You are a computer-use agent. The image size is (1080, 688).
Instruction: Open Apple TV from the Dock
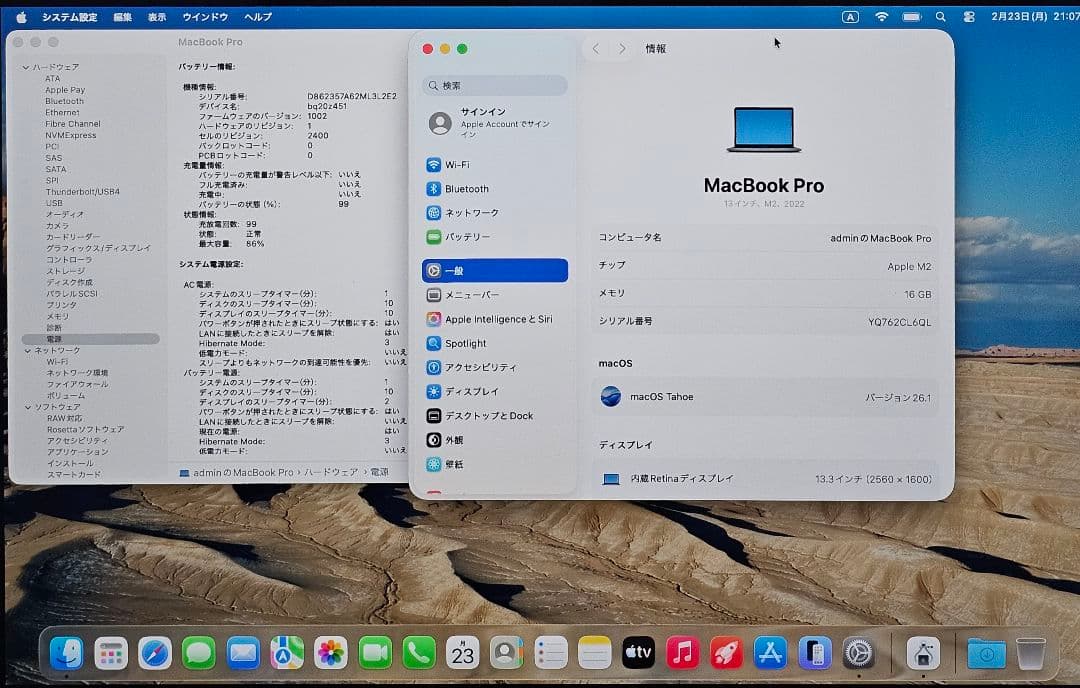(638, 653)
